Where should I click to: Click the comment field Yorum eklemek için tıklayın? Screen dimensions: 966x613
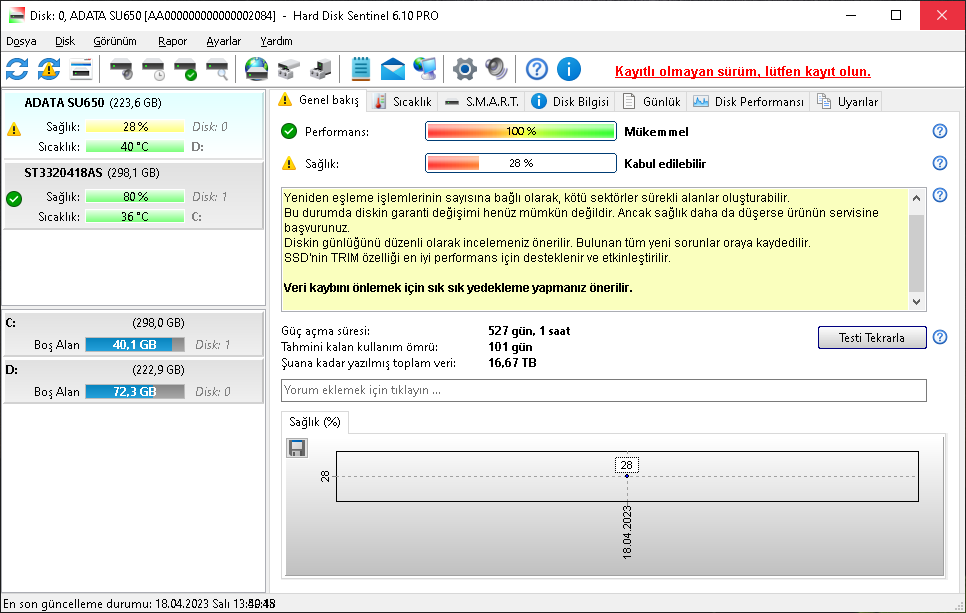(604, 390)
